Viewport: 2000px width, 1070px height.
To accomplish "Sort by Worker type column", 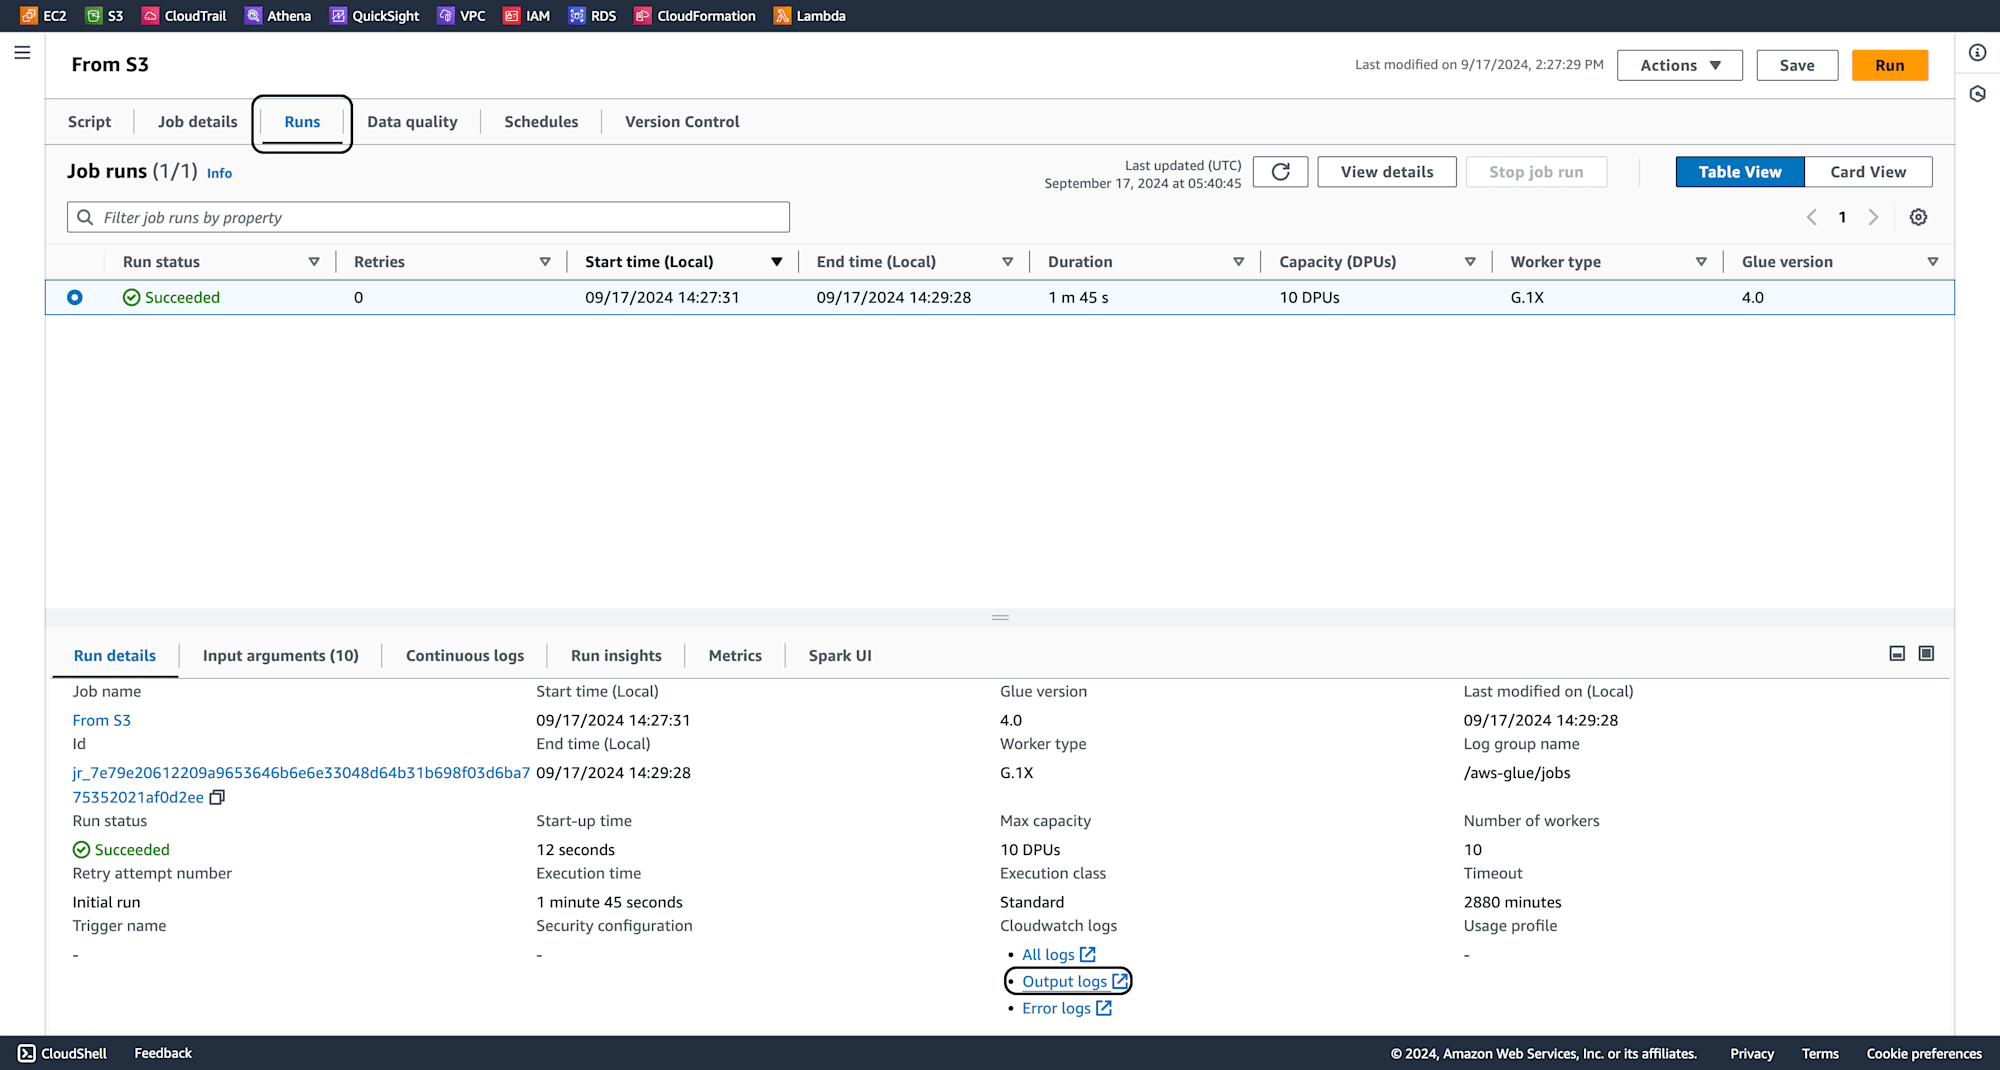I will click(x=1701, y=262).
